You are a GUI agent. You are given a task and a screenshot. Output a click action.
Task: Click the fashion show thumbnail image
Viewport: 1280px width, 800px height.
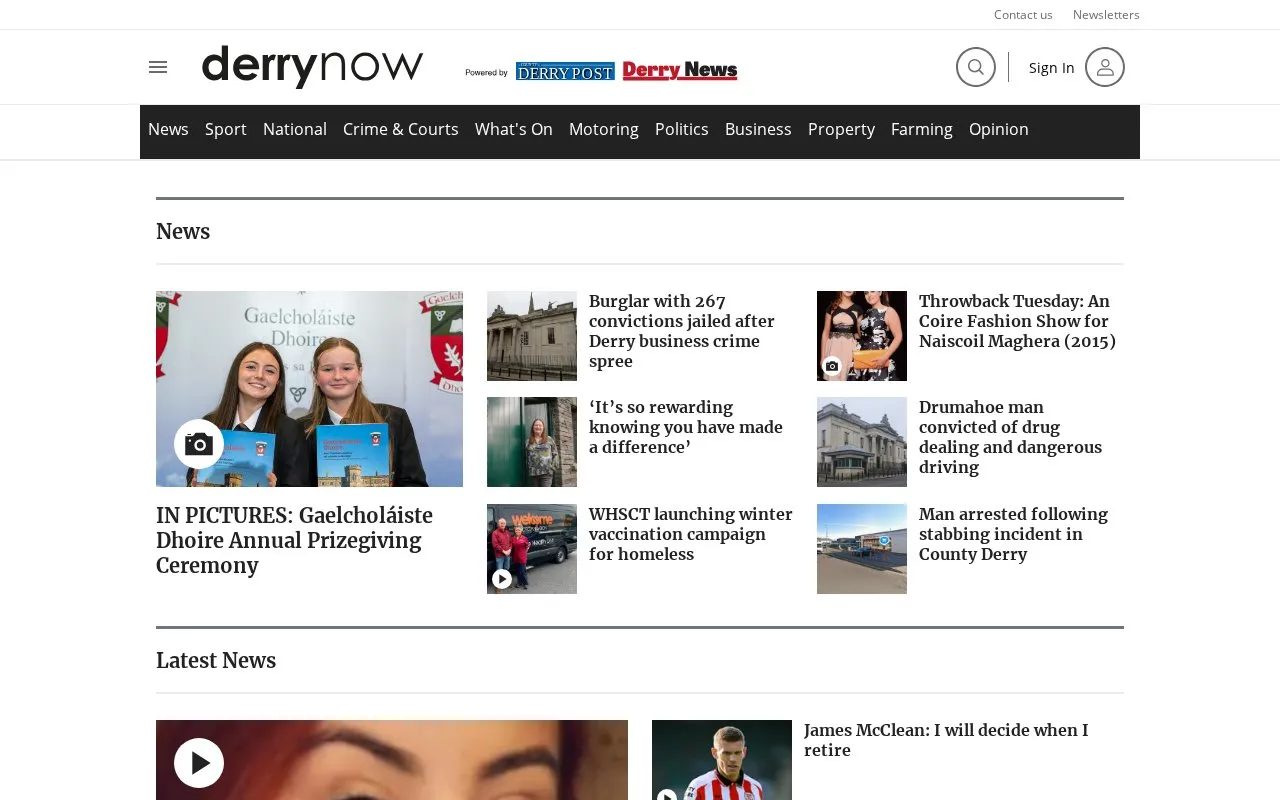click(862, 336)
